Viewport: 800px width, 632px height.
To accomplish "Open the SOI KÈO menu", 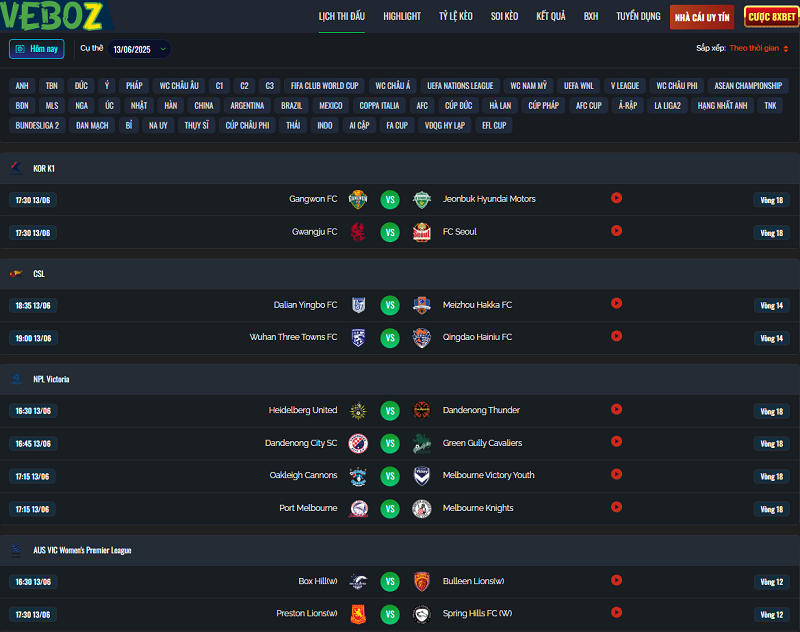I will (504, 16).
